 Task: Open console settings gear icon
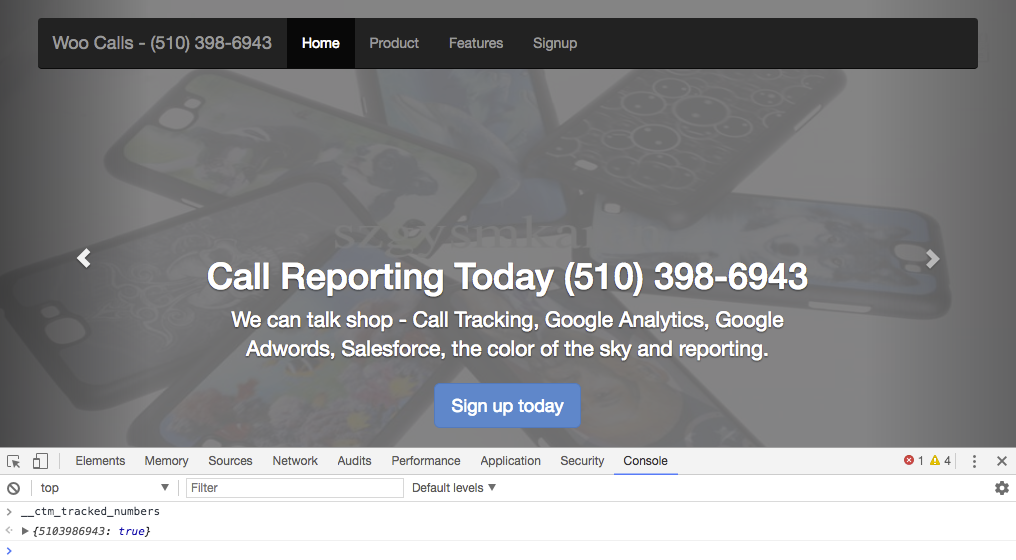pos(1002,488)
